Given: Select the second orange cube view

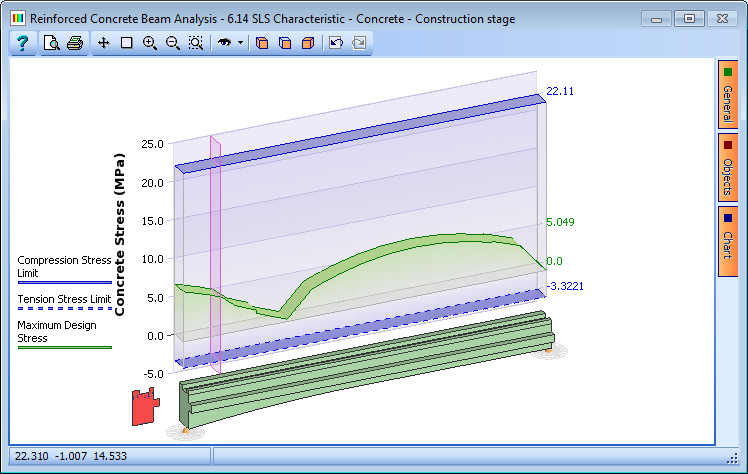Looking at the screenshot, I should [x=285, y=43].
